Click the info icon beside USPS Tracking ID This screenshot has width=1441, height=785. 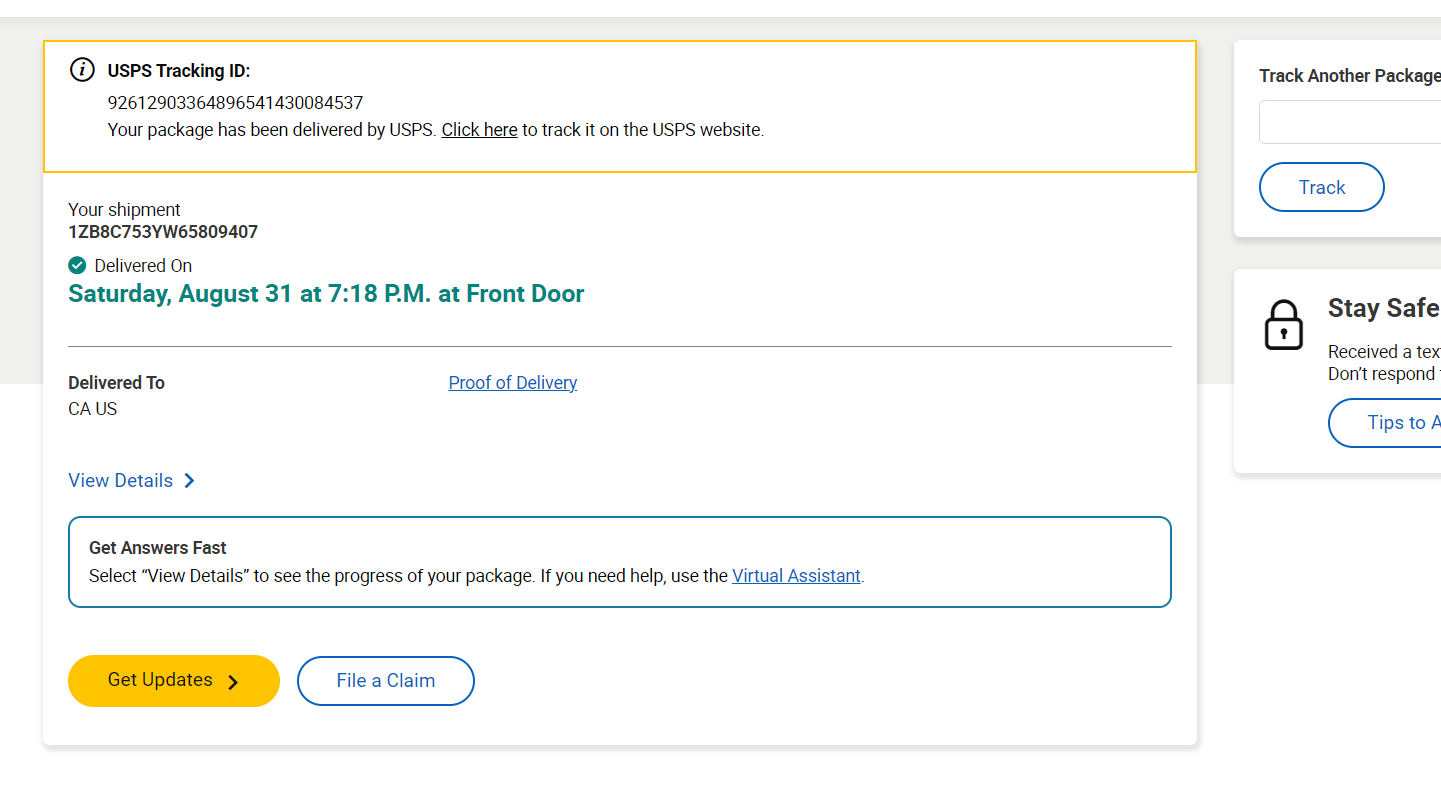click(82, 70)
